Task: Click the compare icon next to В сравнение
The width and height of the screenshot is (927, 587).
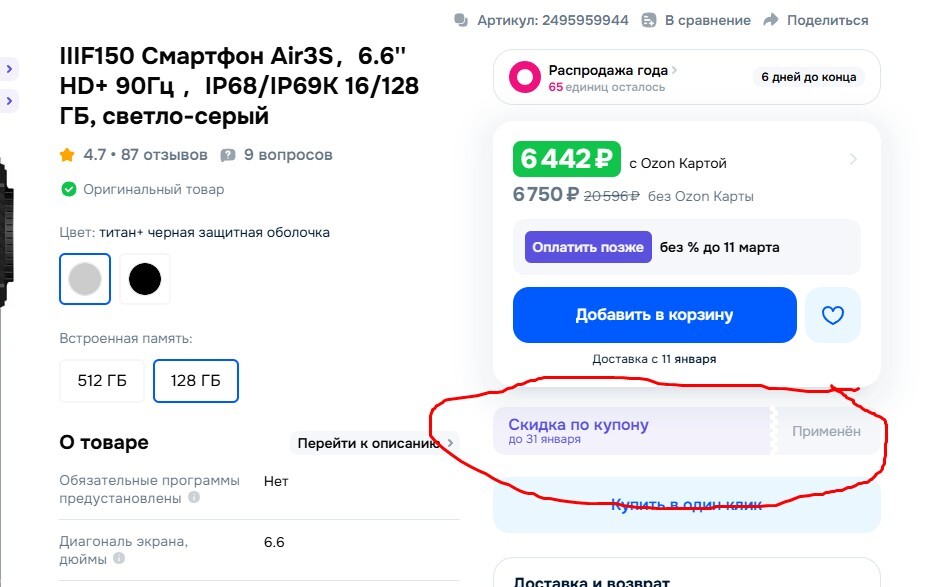Action: pos(649,20)
